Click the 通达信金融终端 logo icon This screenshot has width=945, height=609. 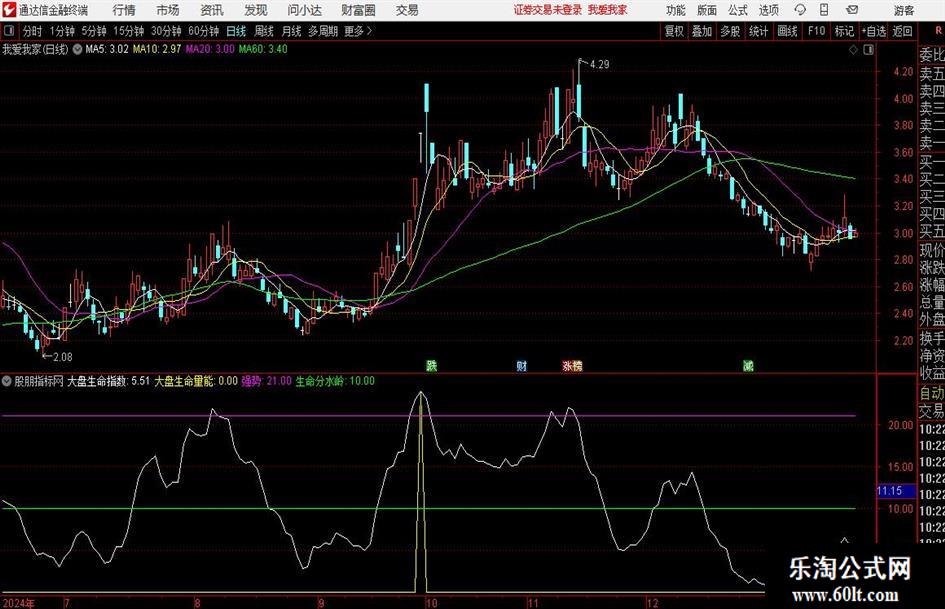click(x=9, y=10)
